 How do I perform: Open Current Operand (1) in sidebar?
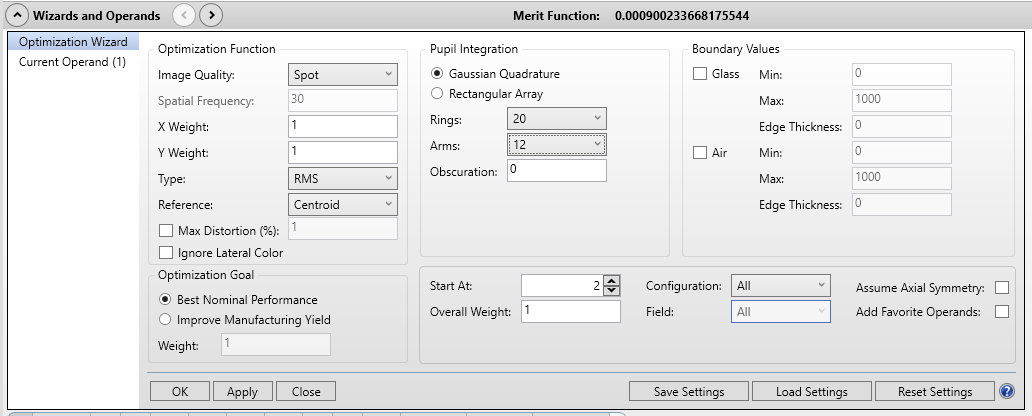coord(72,62)
